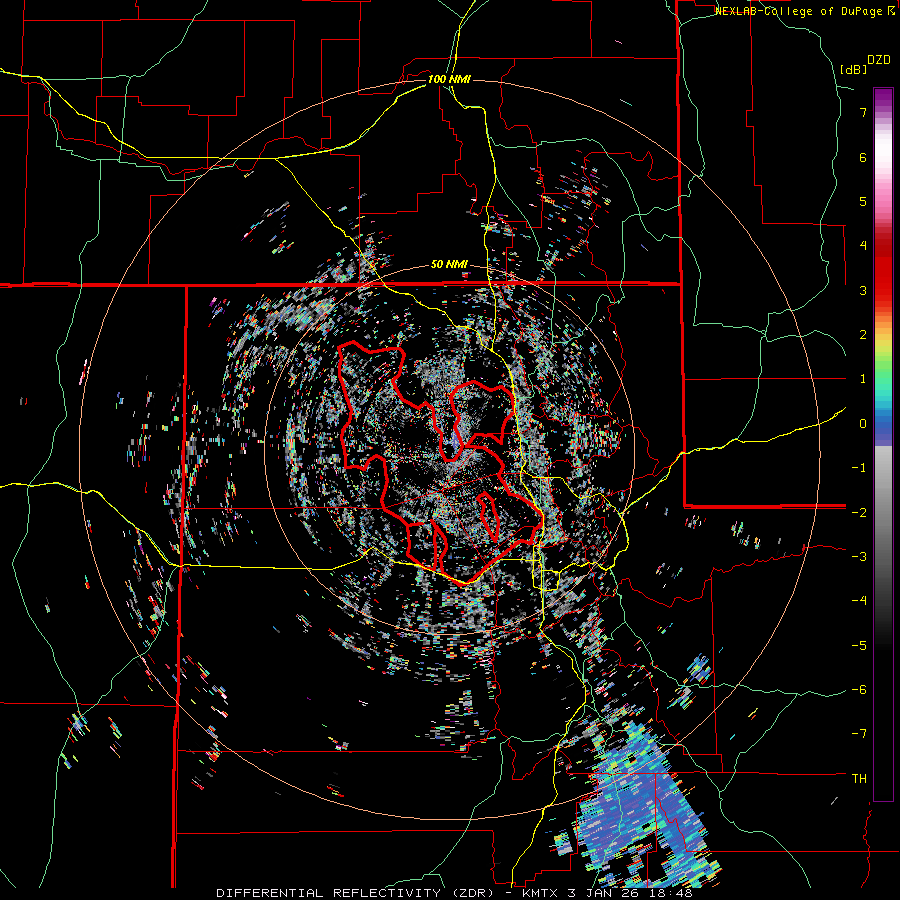Click the TH label on the color scale
Viewport: 900px width, 900px height.
pos(859,779)
